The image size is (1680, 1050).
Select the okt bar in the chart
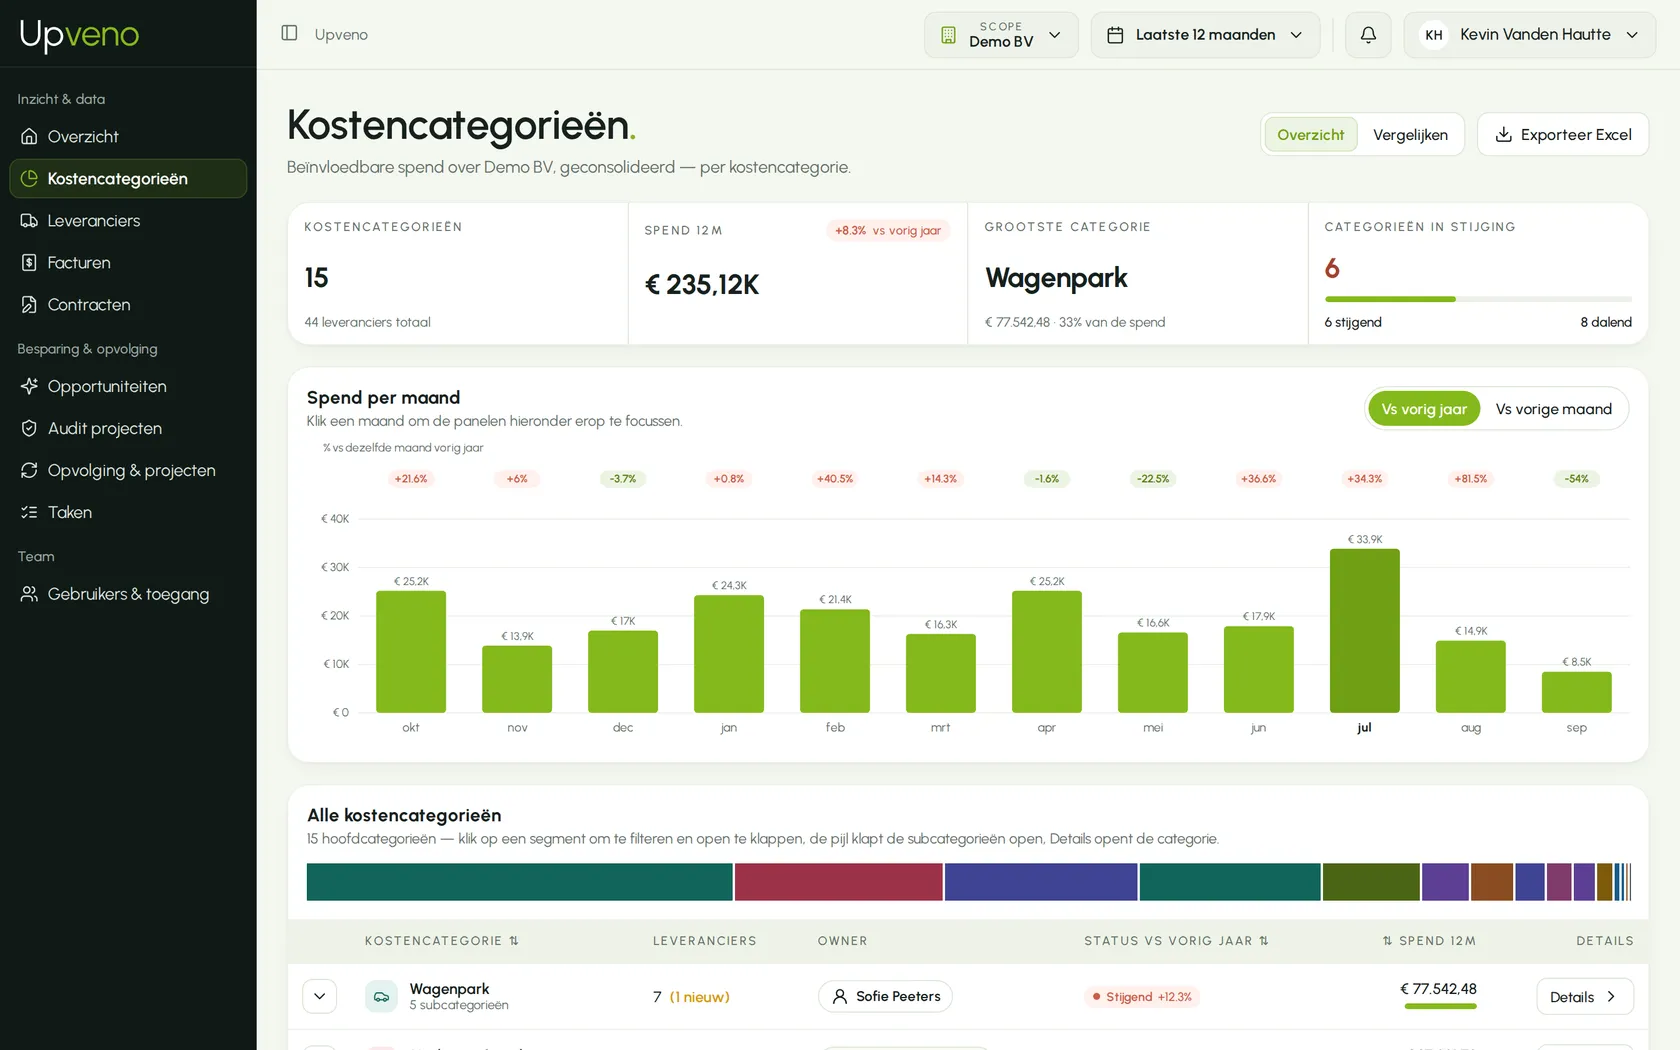point(411,652)
